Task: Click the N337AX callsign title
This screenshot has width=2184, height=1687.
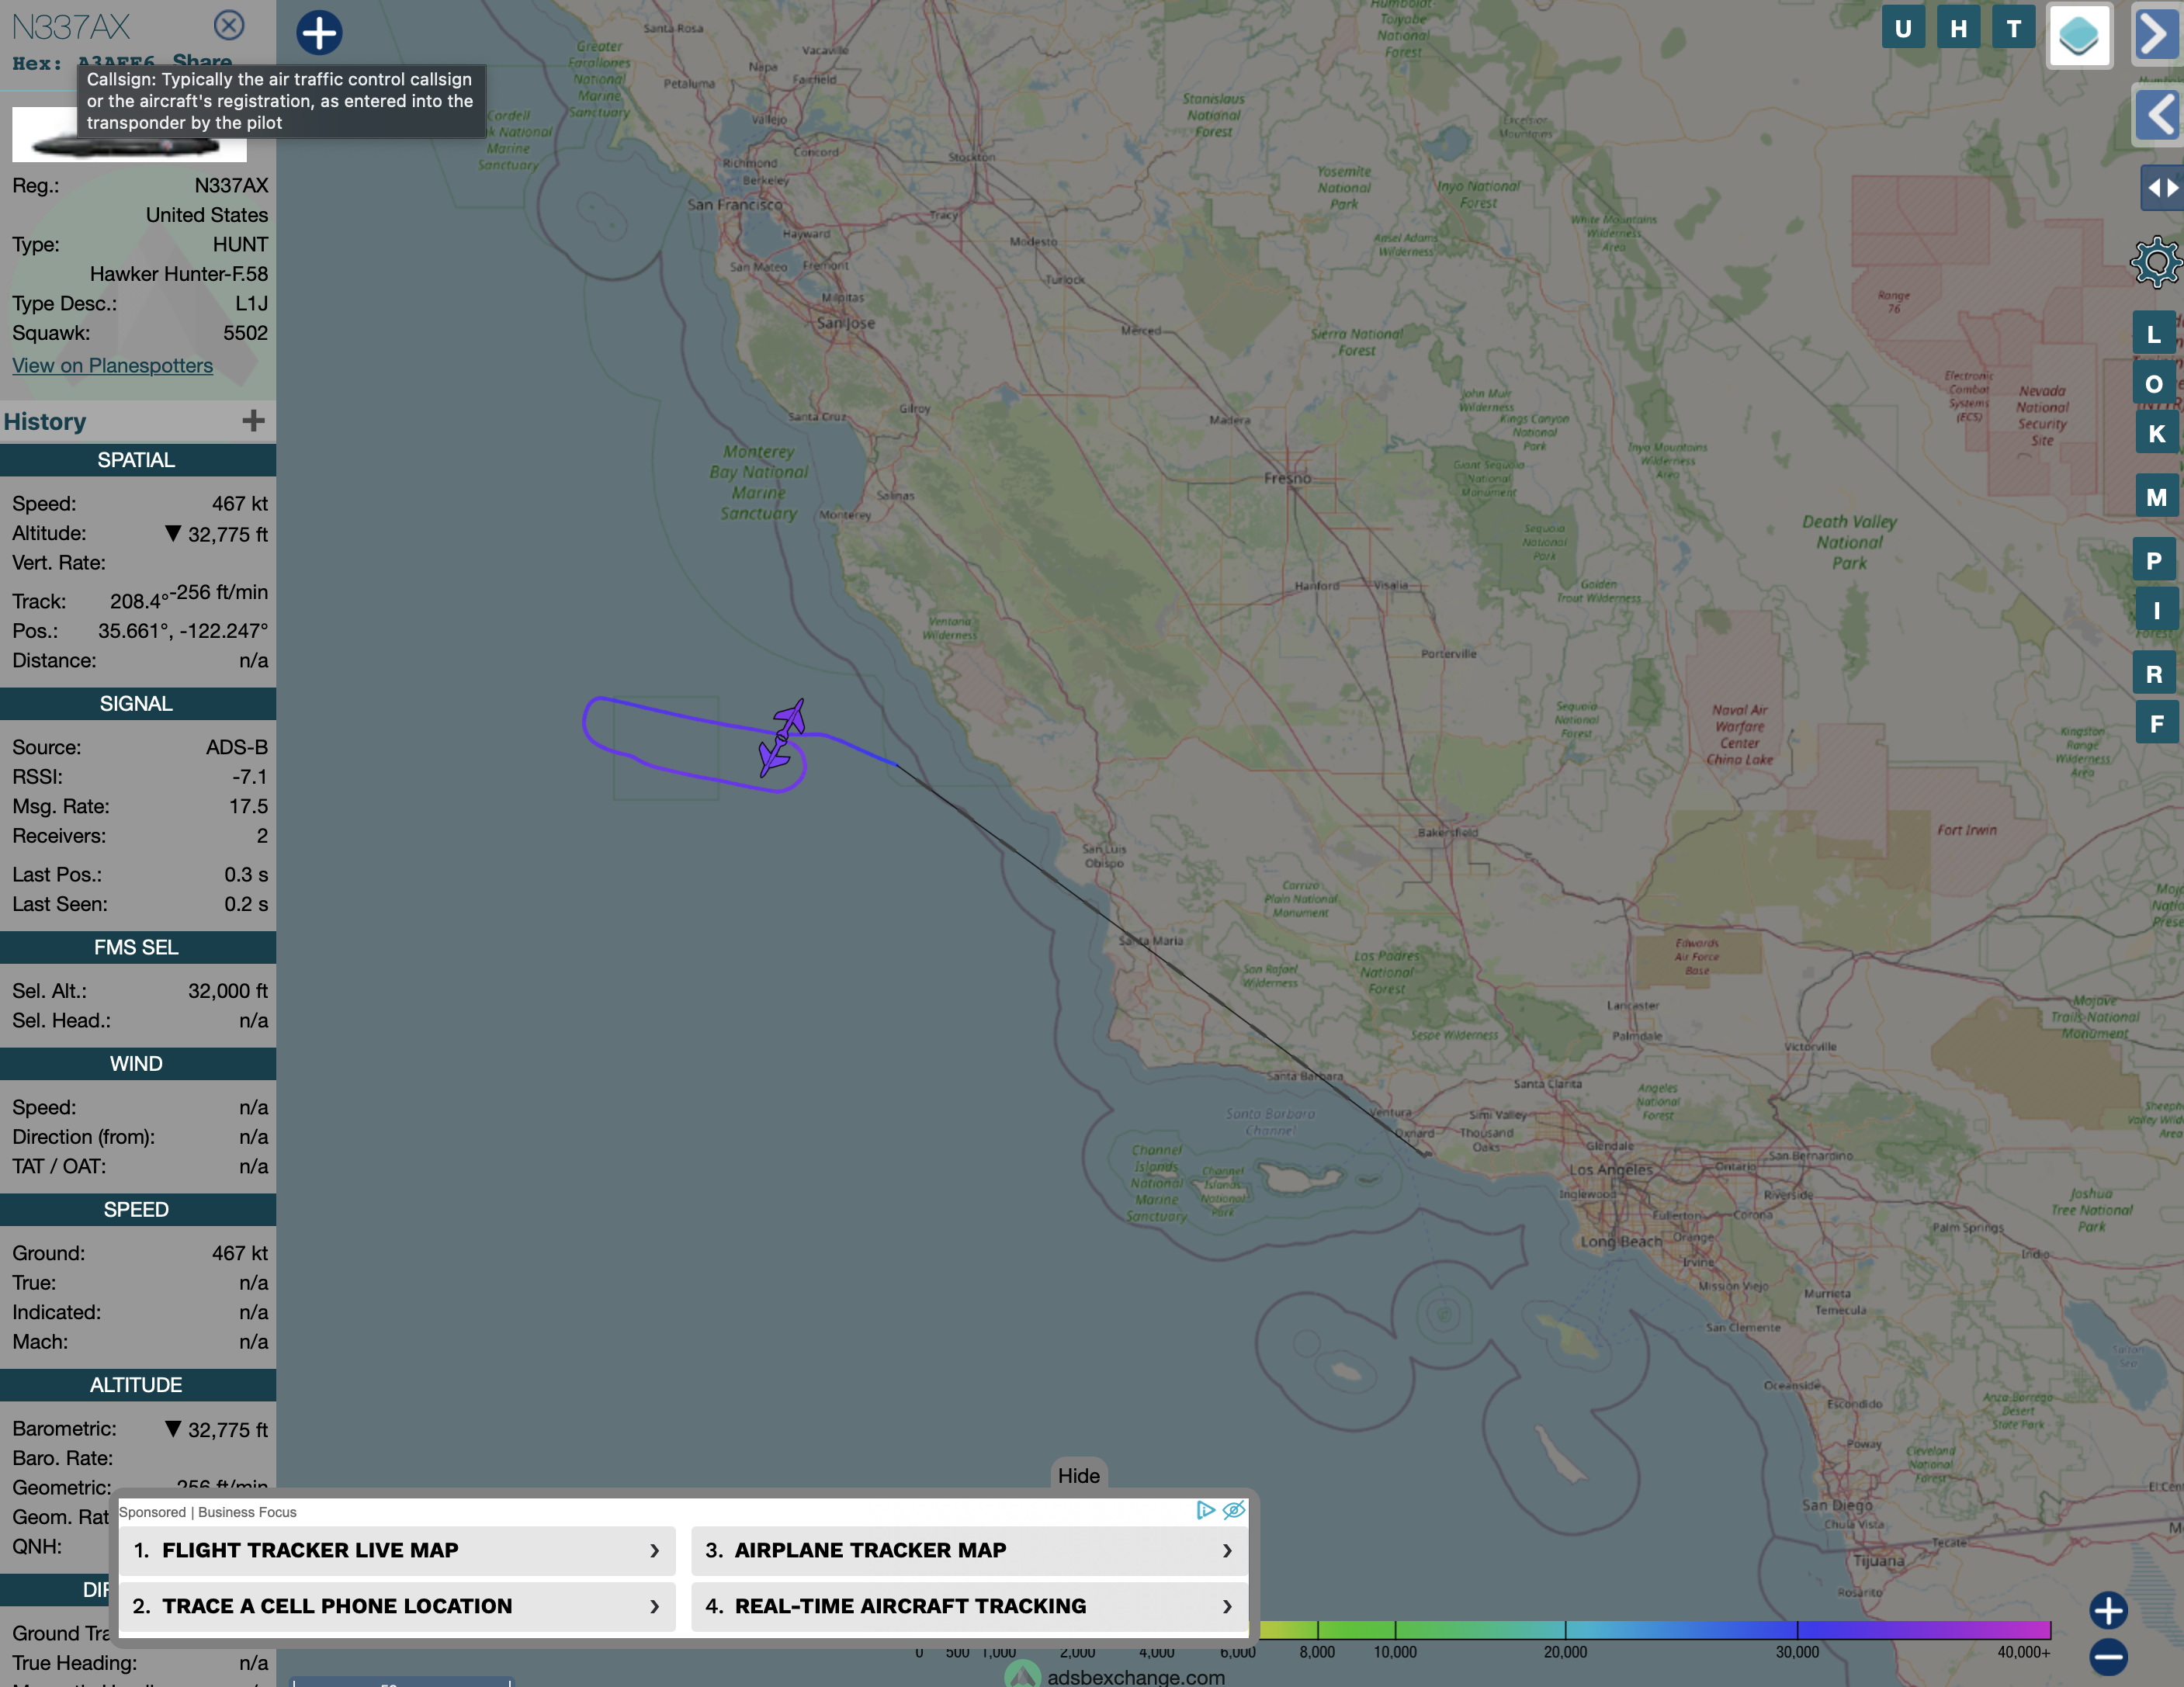Action: 71,26
